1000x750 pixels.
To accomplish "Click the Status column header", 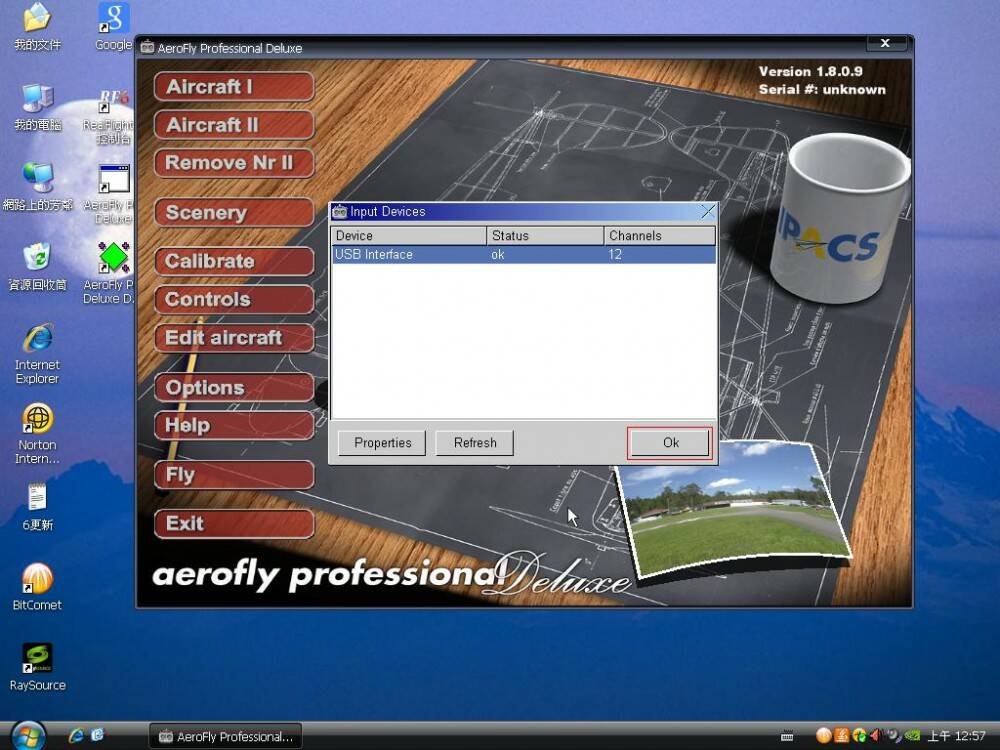I will point(545,235).
